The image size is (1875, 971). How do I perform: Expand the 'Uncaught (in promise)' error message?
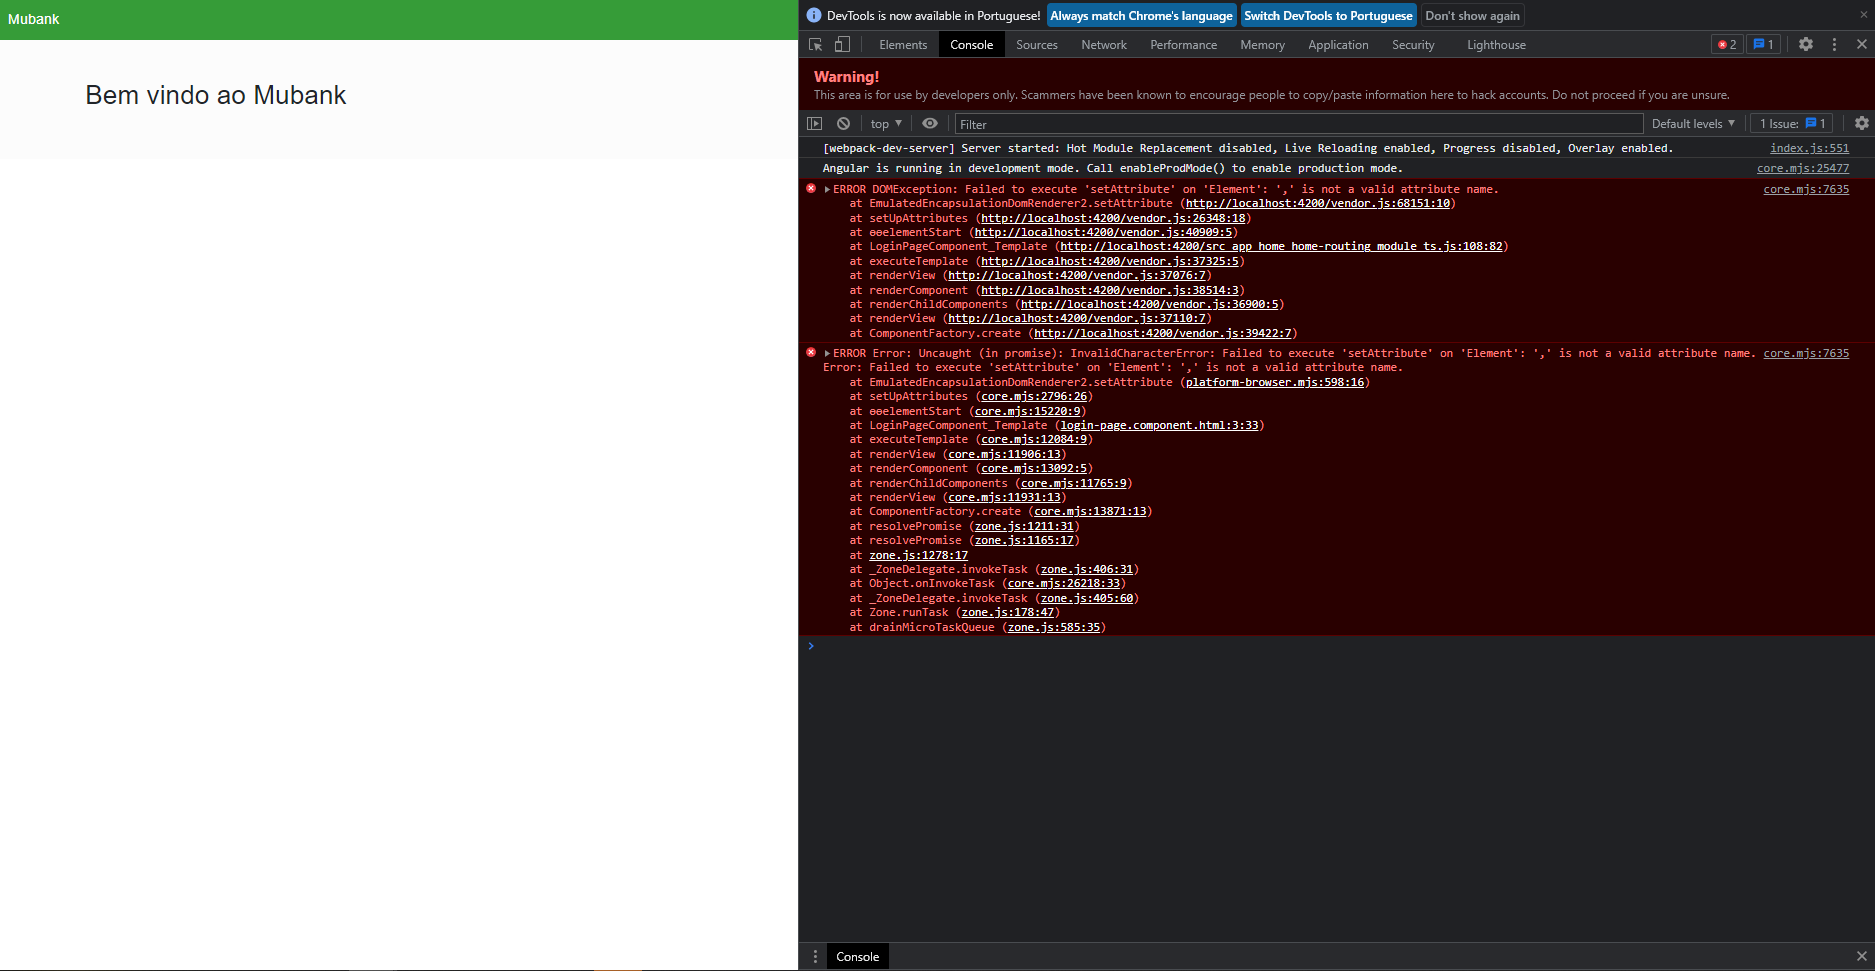click(827, 353)
